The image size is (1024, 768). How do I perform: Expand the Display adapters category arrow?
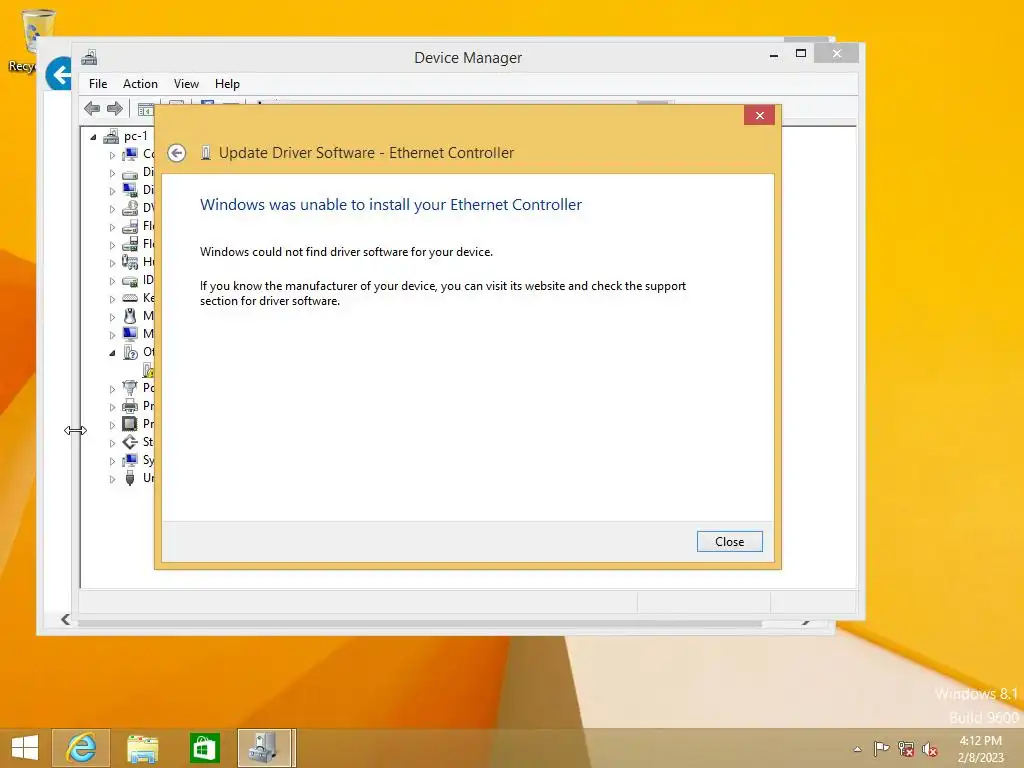(112, 191)
